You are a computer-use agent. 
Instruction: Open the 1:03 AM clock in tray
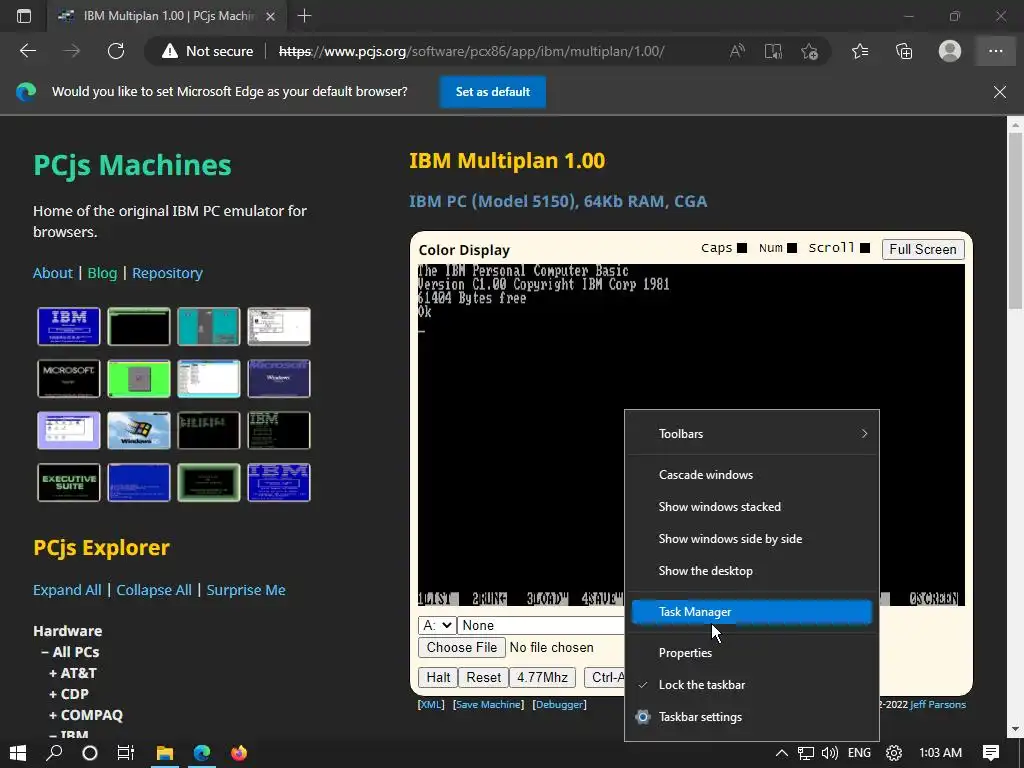pyautogui.click(x=940, y=753)
